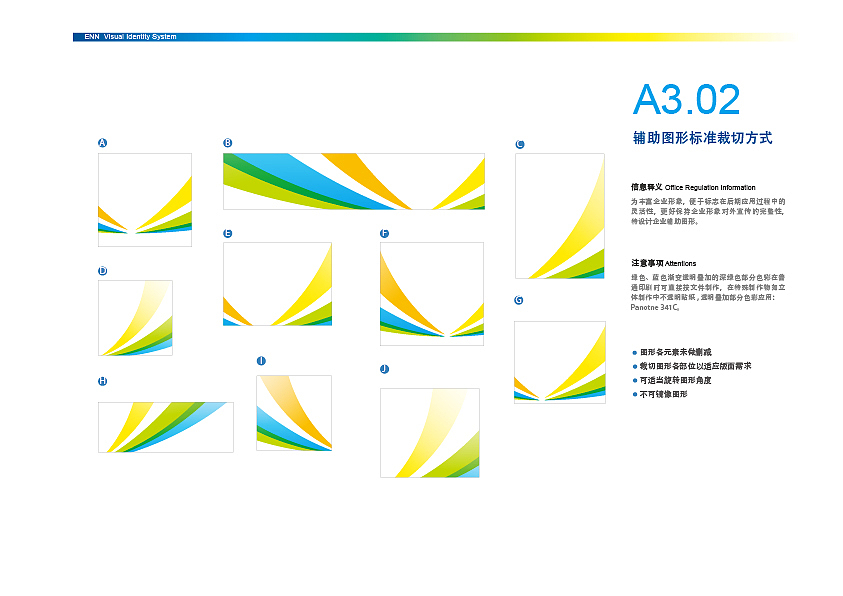Select crop example thumbnail E
Image resolution: width=843 pixels, height=596 pixels.
(277, 284)
